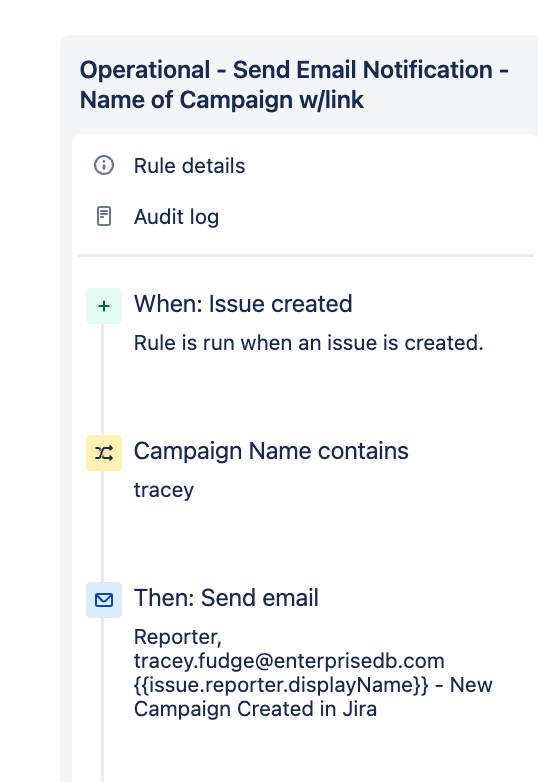Open Rule details

click(189, 166)
